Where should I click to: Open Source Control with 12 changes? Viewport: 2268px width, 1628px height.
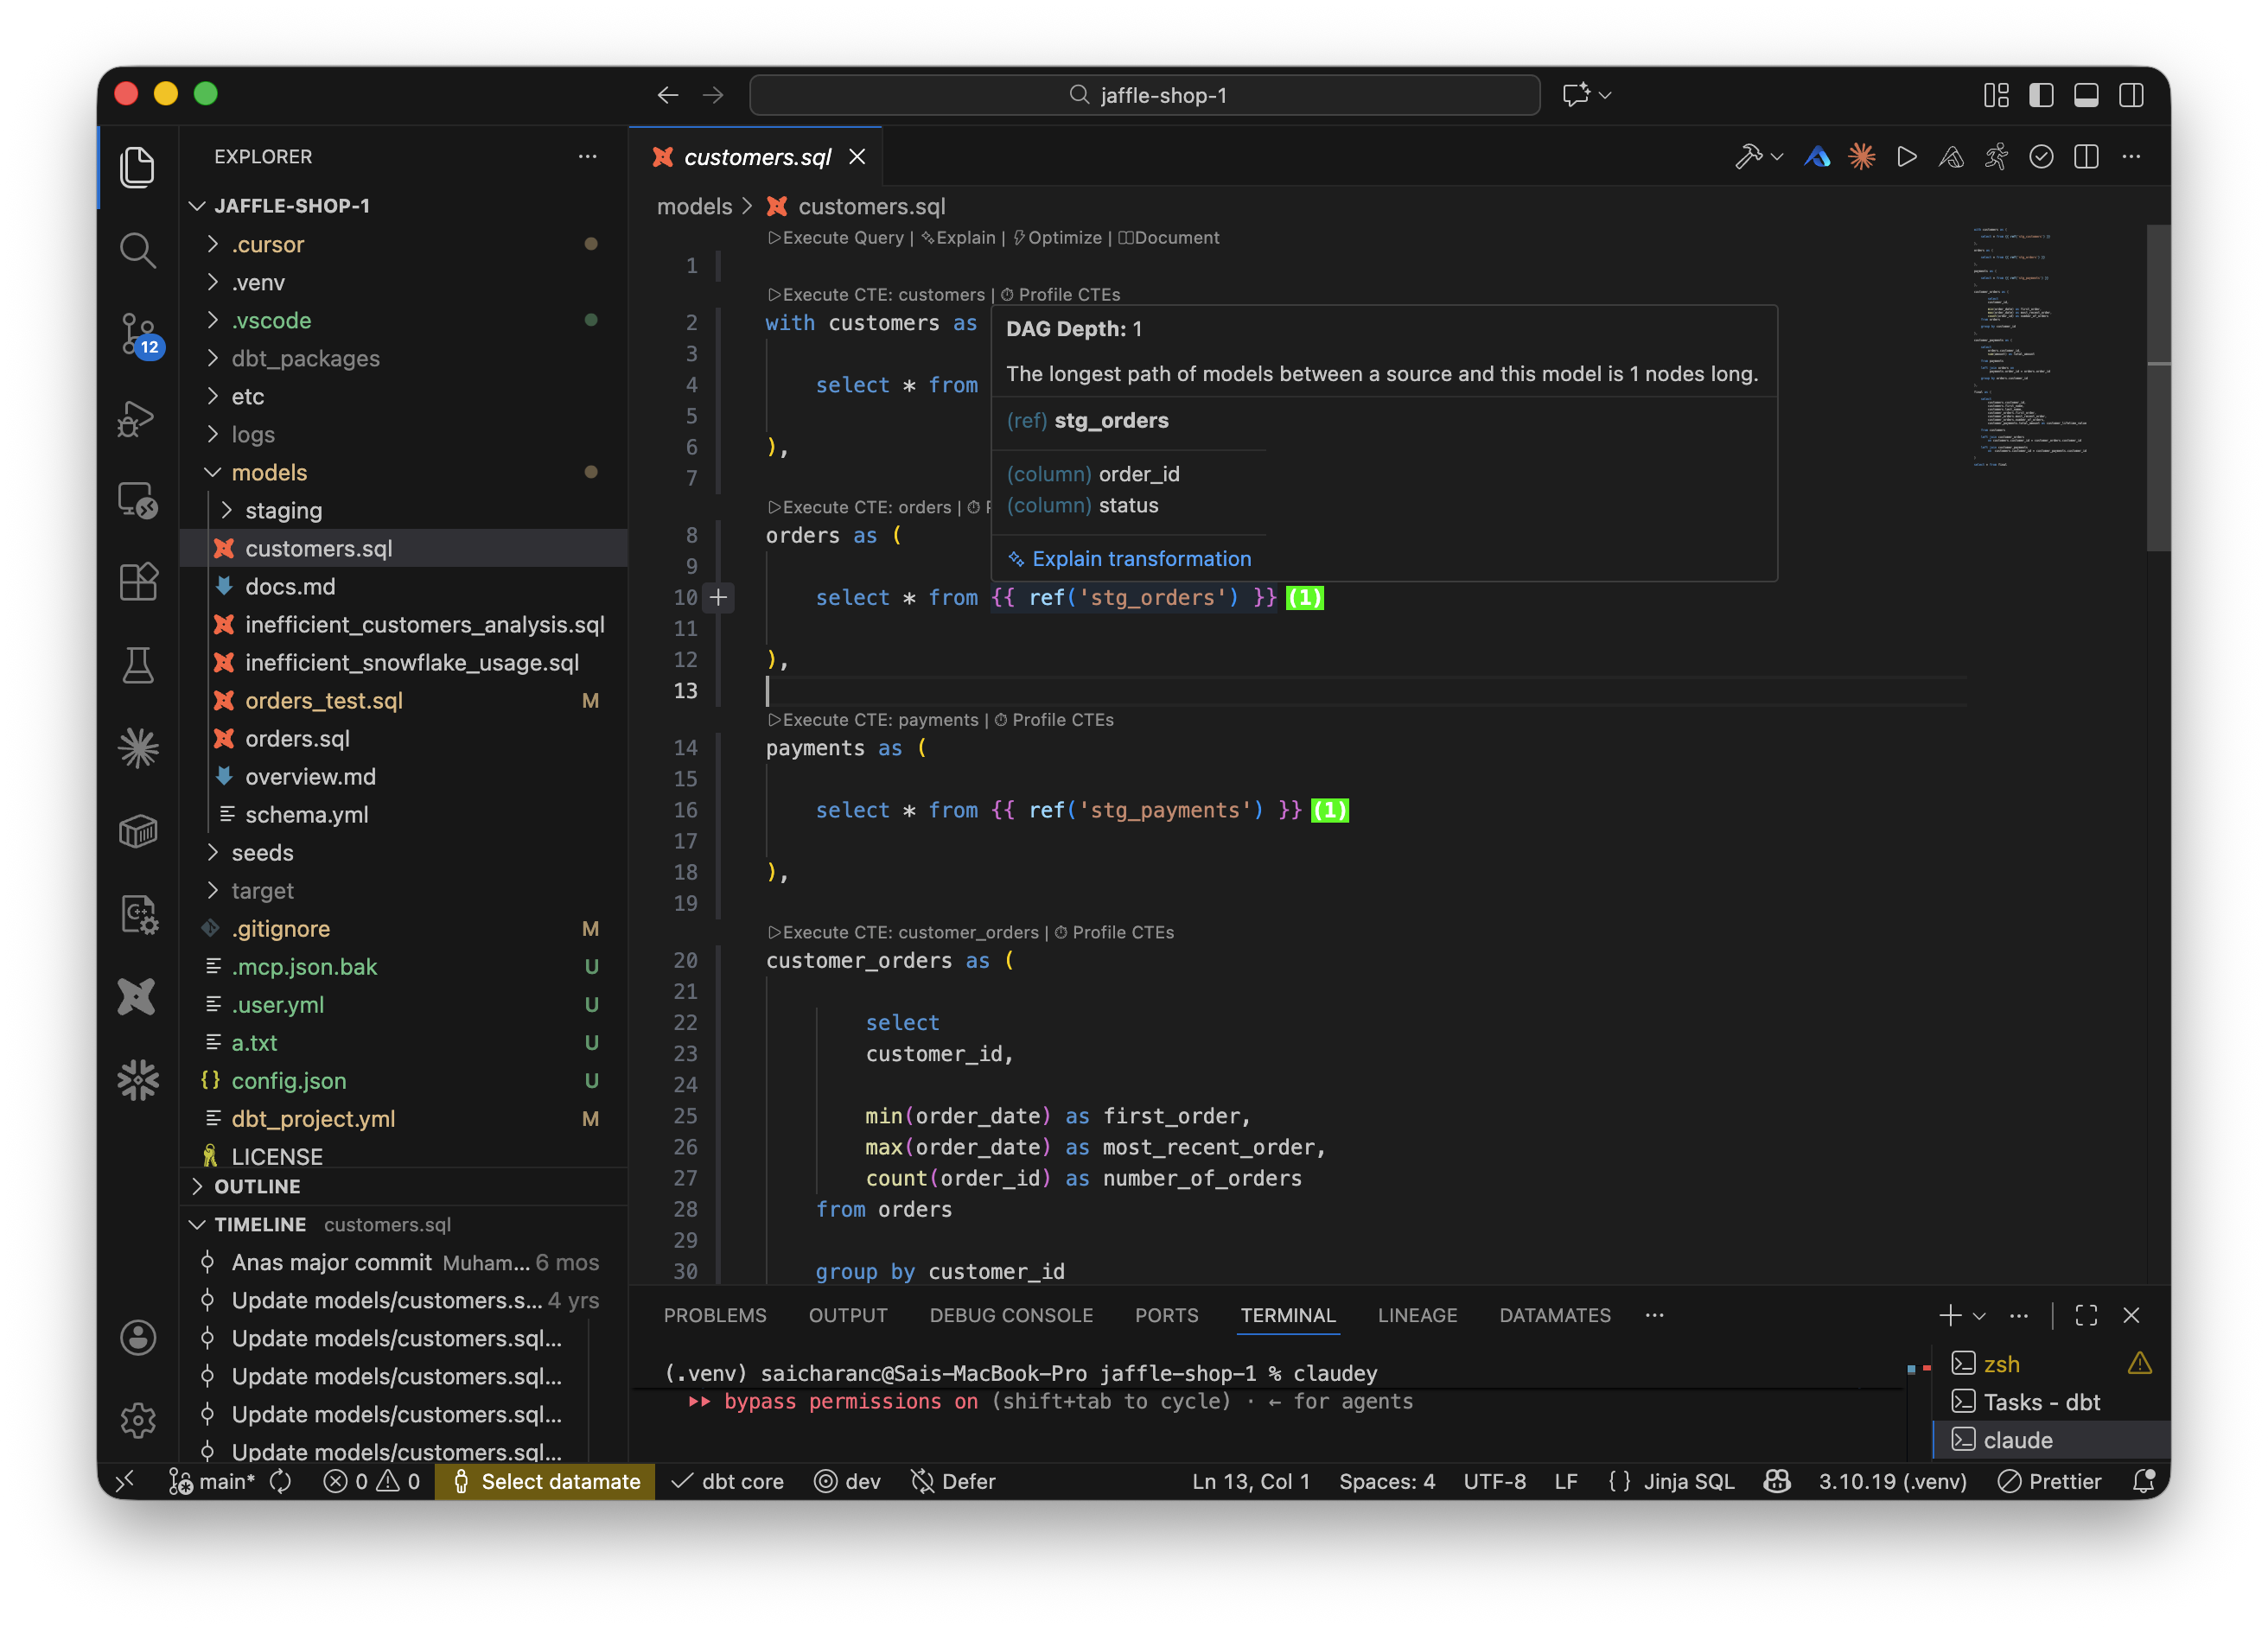137,333
